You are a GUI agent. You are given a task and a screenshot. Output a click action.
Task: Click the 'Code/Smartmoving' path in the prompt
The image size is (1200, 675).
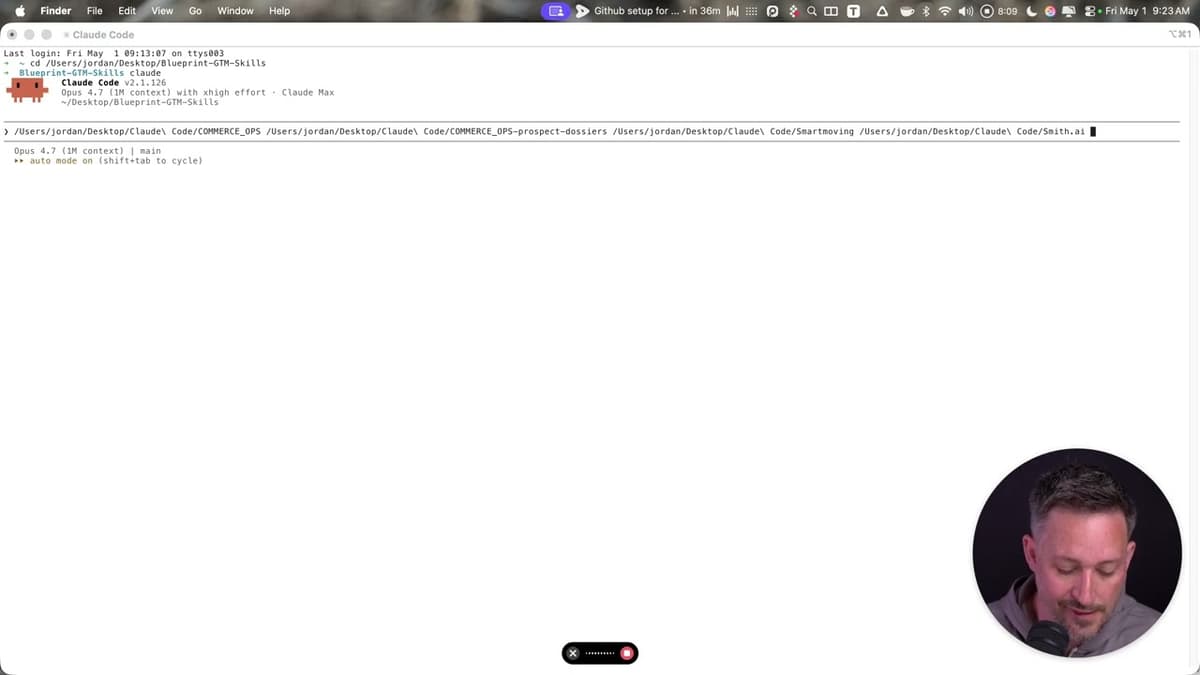coord(811,131)
